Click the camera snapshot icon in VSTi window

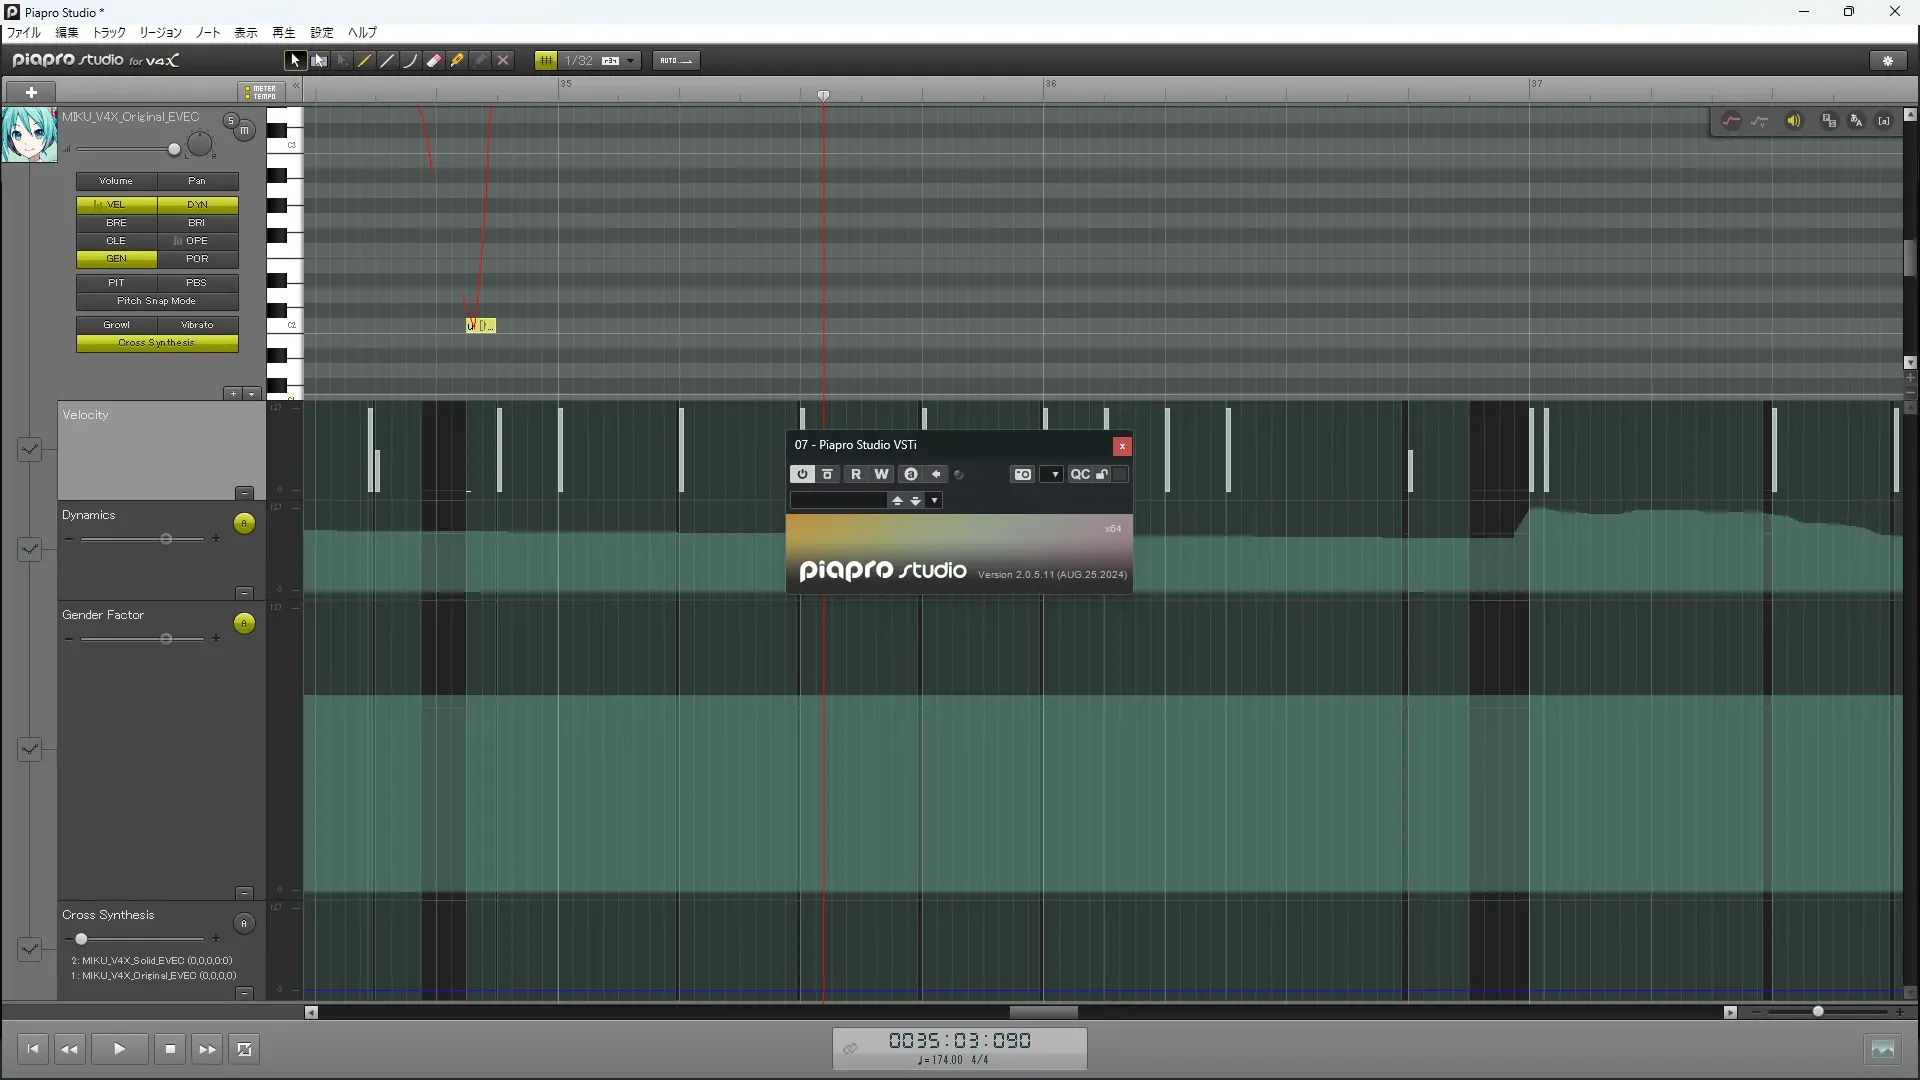click(x=1022, y=475)
